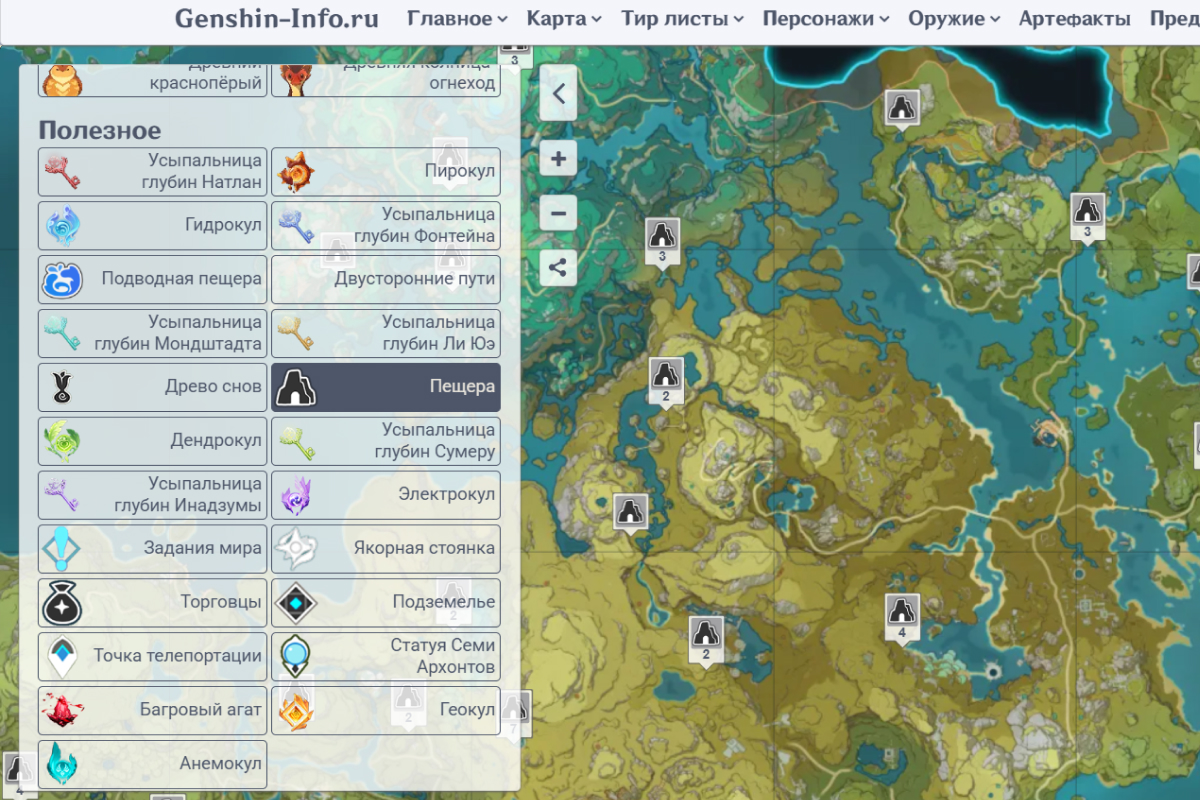Toggle Дендрокул markers

coord(153,441)
